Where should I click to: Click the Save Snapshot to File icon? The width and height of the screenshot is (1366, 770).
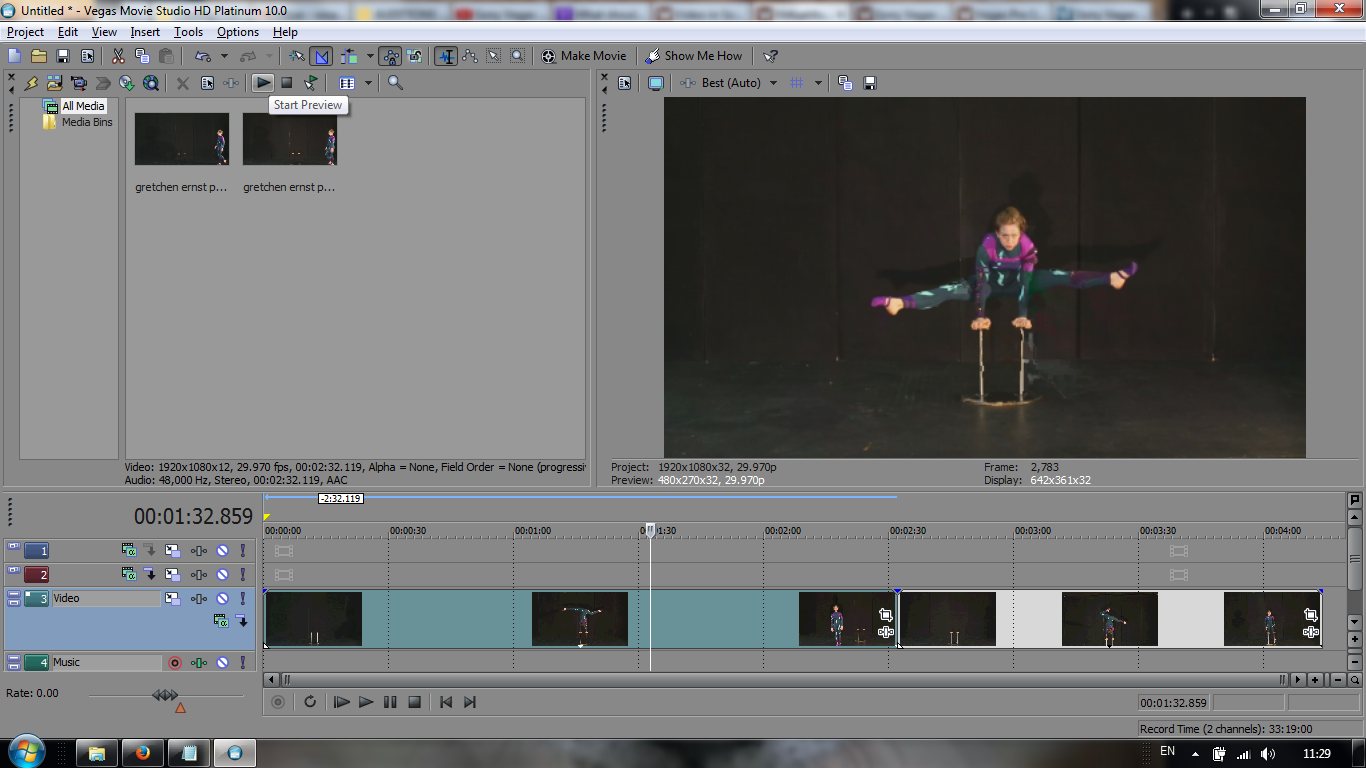pos(870,83)
